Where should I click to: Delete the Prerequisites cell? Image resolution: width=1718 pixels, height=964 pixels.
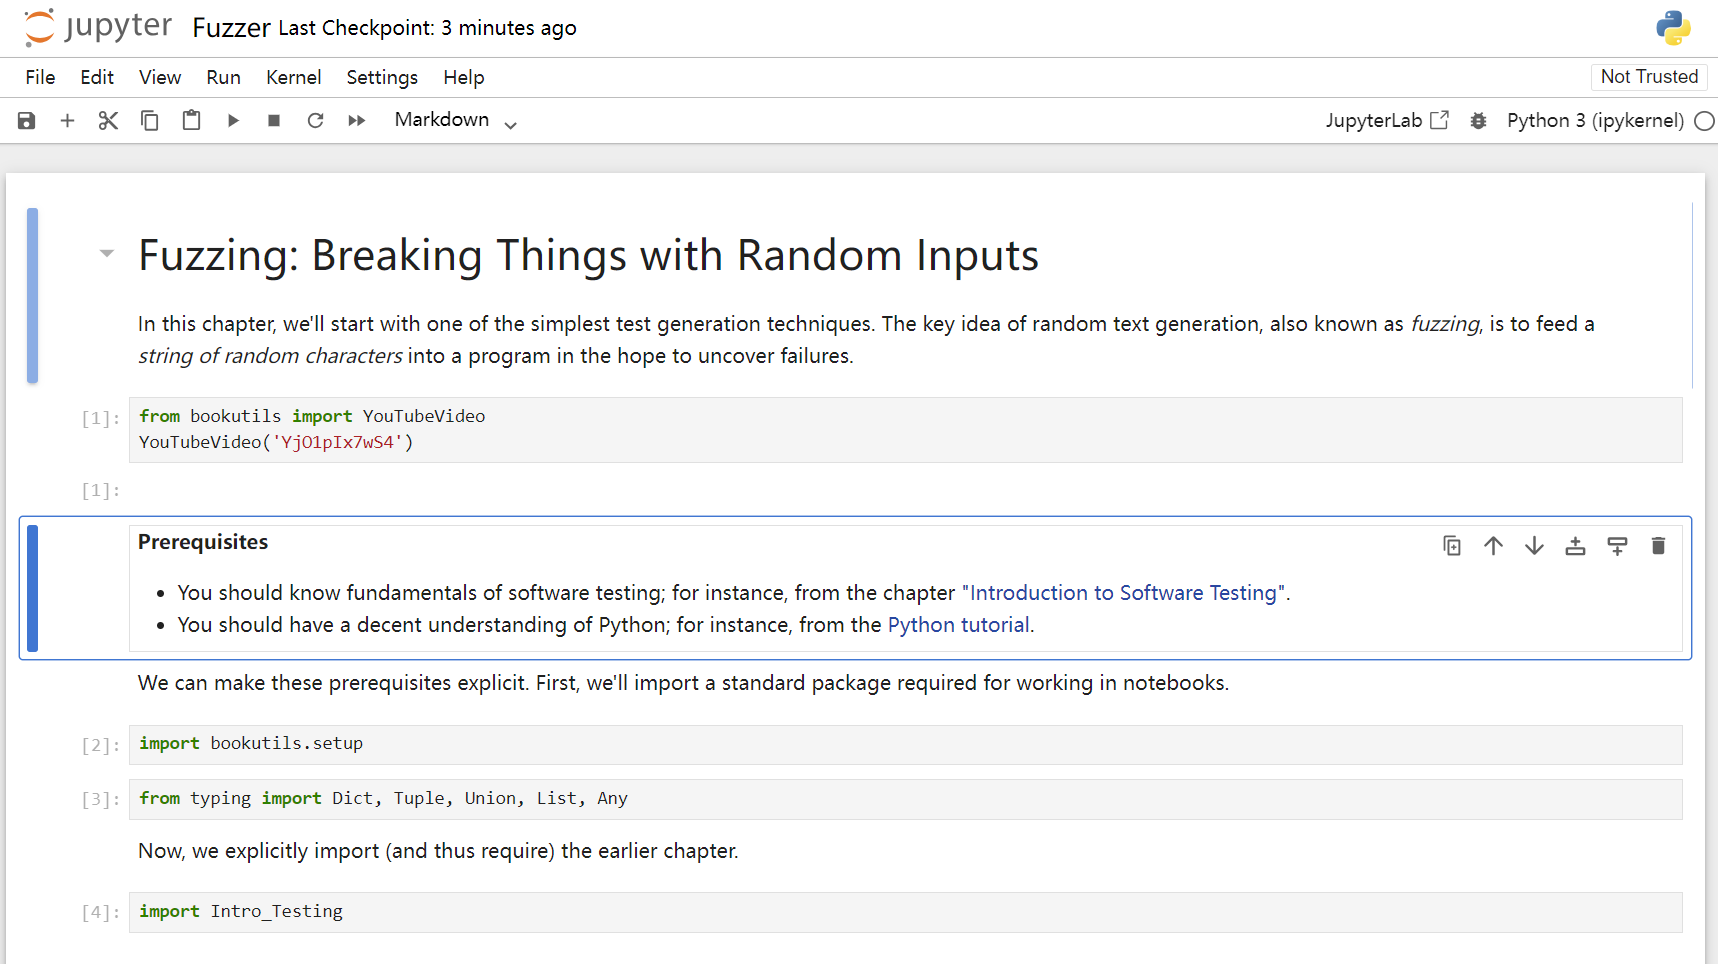1658,546
